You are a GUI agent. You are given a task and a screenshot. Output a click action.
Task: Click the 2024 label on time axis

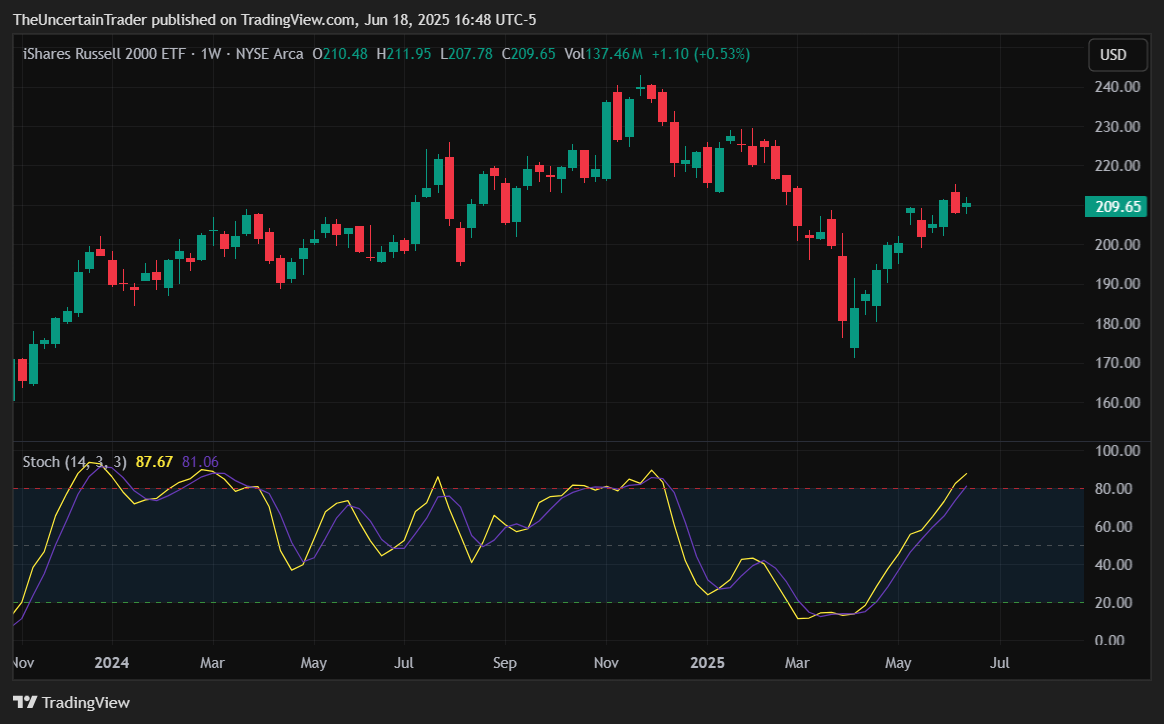tap(111, 662)
